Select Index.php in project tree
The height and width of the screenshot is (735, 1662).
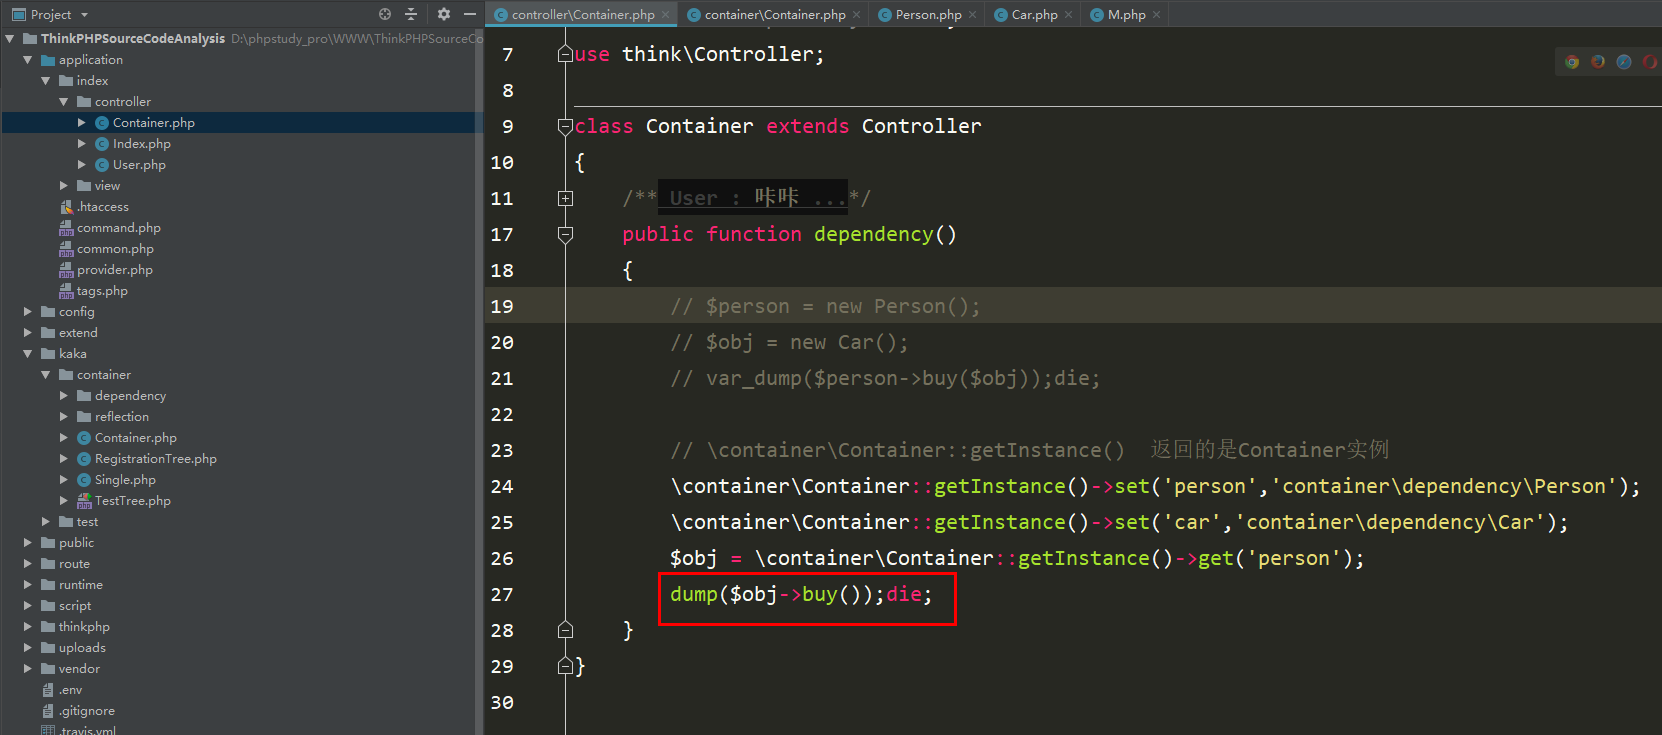click(x=141, y=144)
